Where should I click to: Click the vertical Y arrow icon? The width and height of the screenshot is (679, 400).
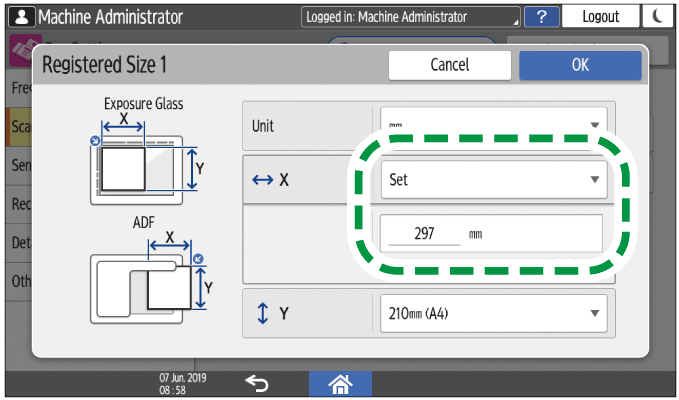point(262,313)
